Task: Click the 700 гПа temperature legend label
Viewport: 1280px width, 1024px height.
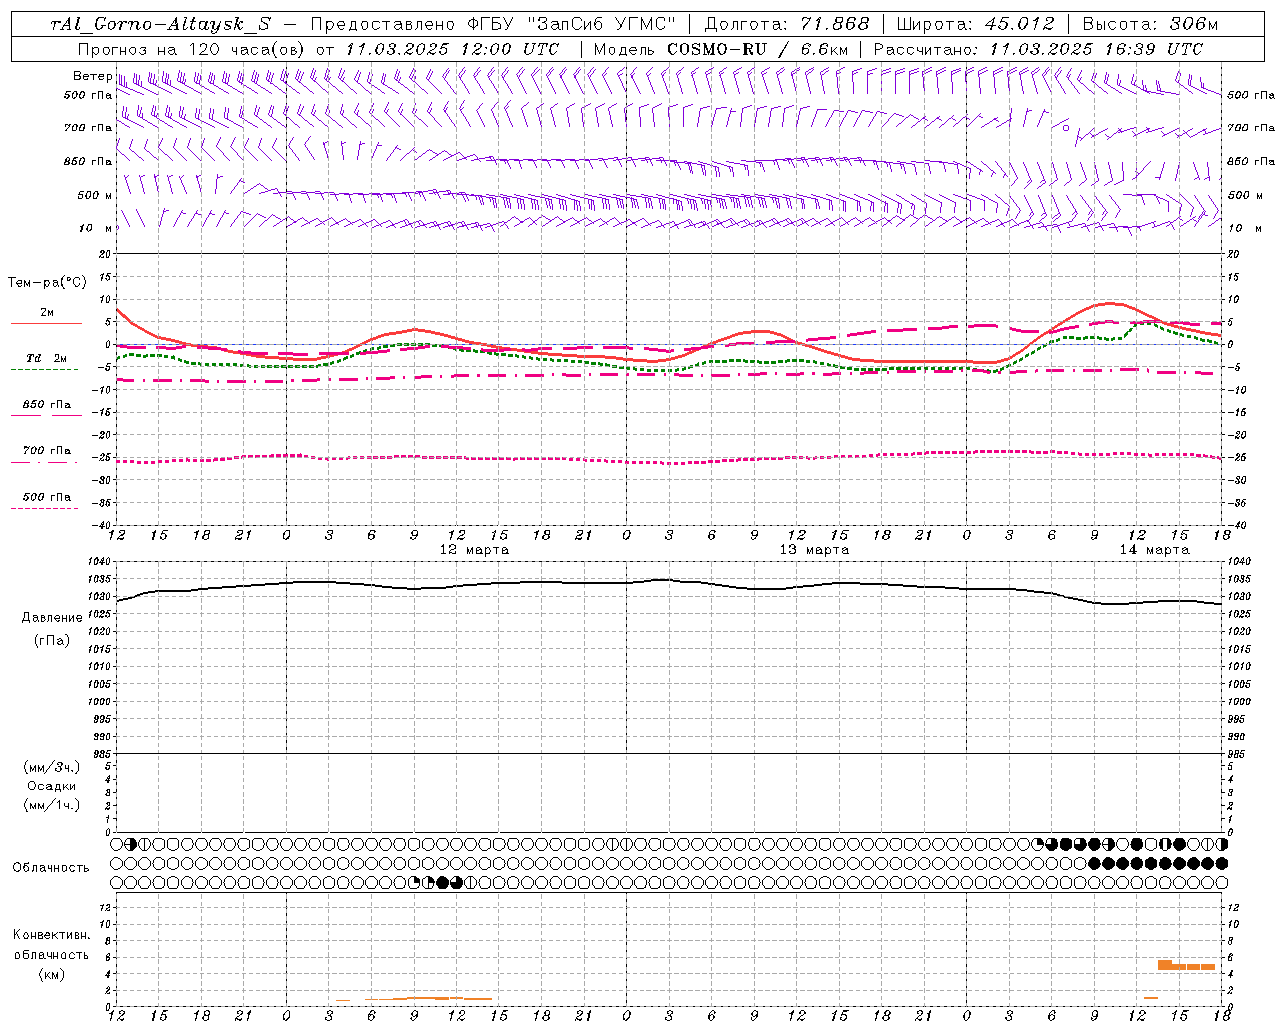Action: point(47,450)
